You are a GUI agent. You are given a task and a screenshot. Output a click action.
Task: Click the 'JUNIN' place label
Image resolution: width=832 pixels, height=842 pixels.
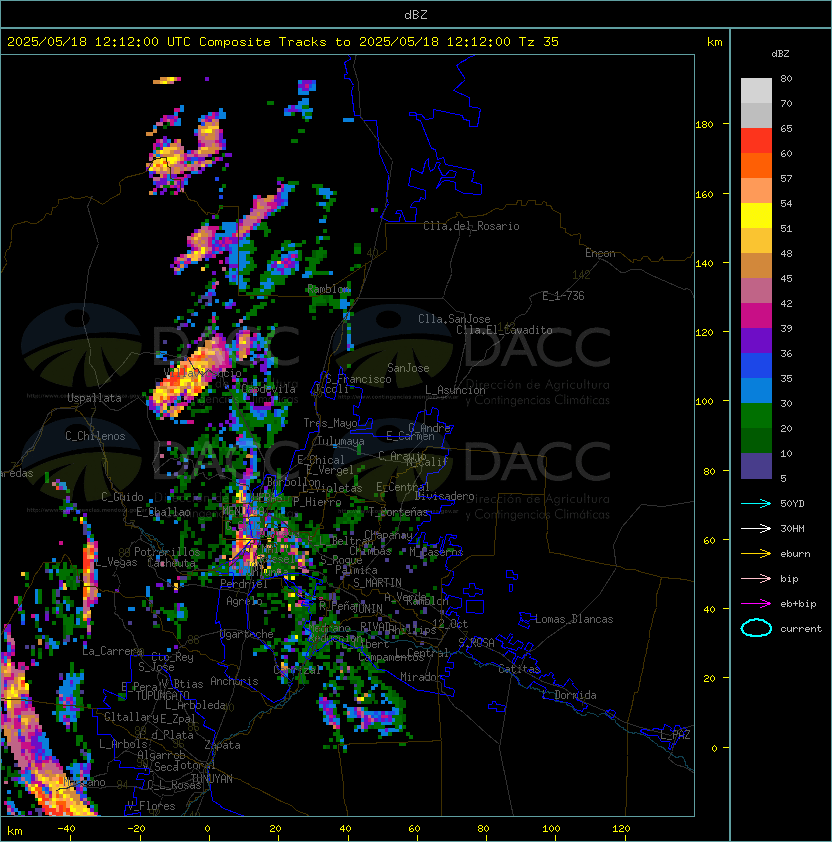coord(367,608)
